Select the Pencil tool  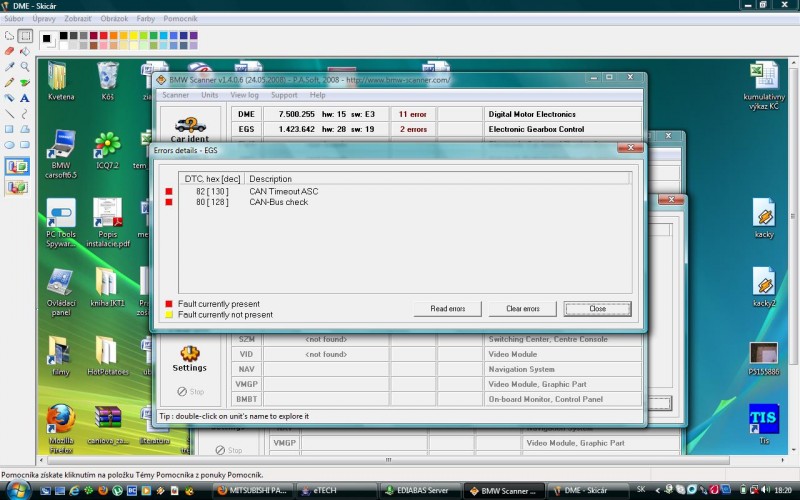click(9, 82)
